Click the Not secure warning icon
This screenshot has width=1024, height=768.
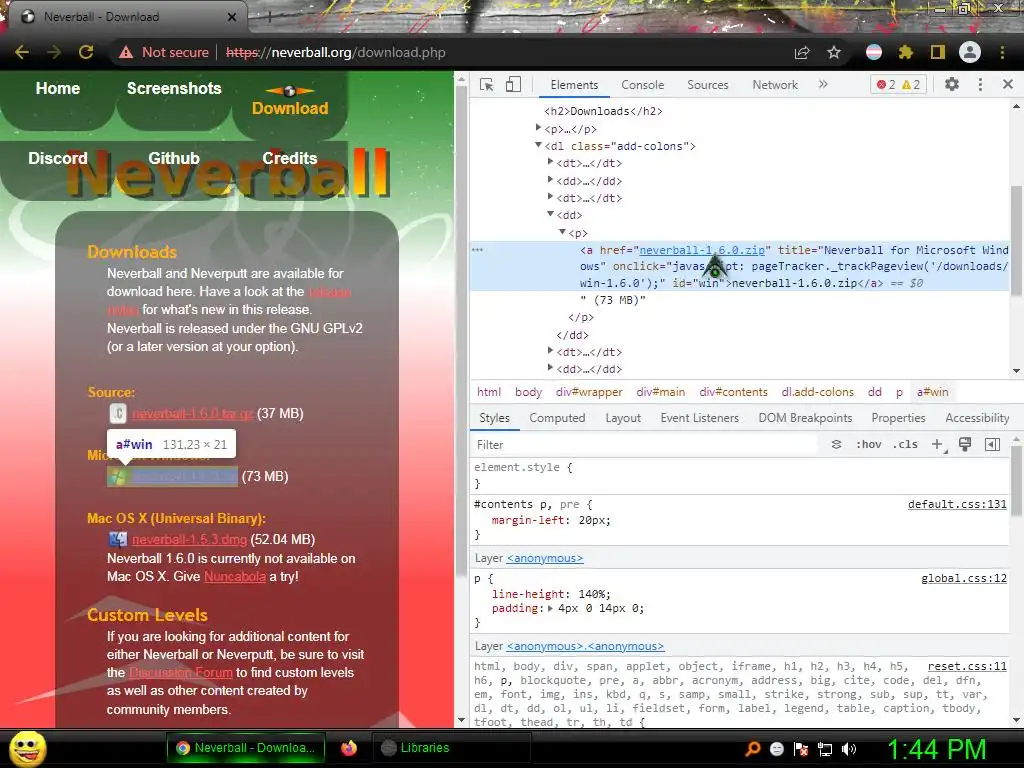pyautogui.click(x=126, y=52)
